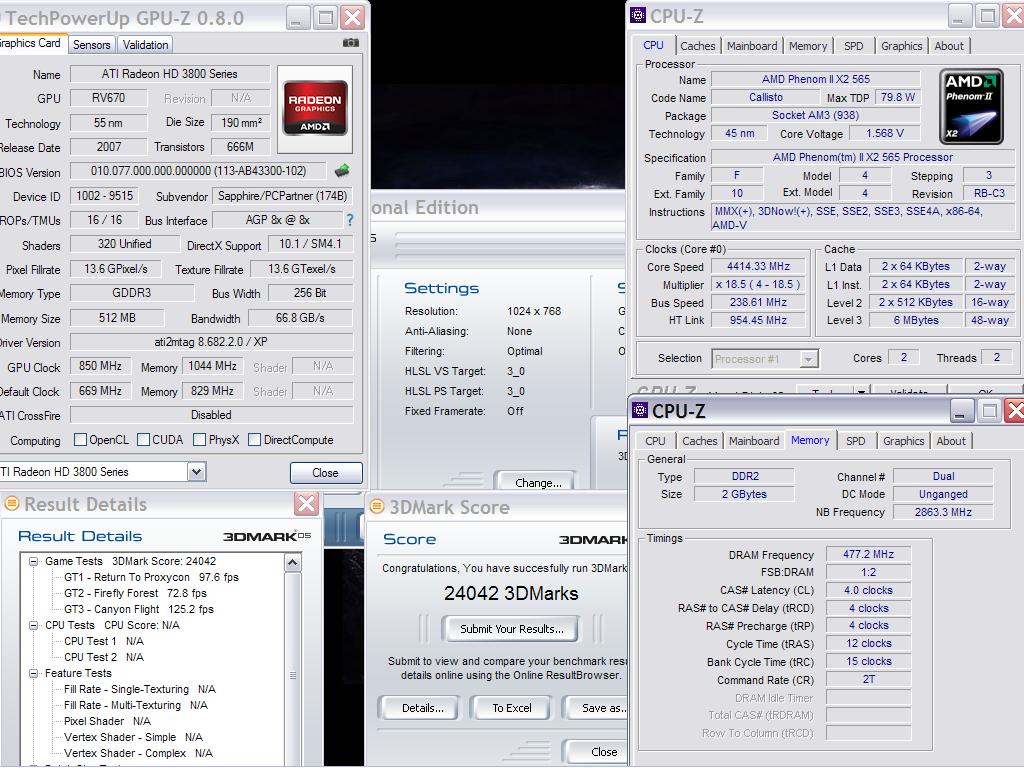
Task: Click the BIOS save chip icon
Action: (342, 170)
